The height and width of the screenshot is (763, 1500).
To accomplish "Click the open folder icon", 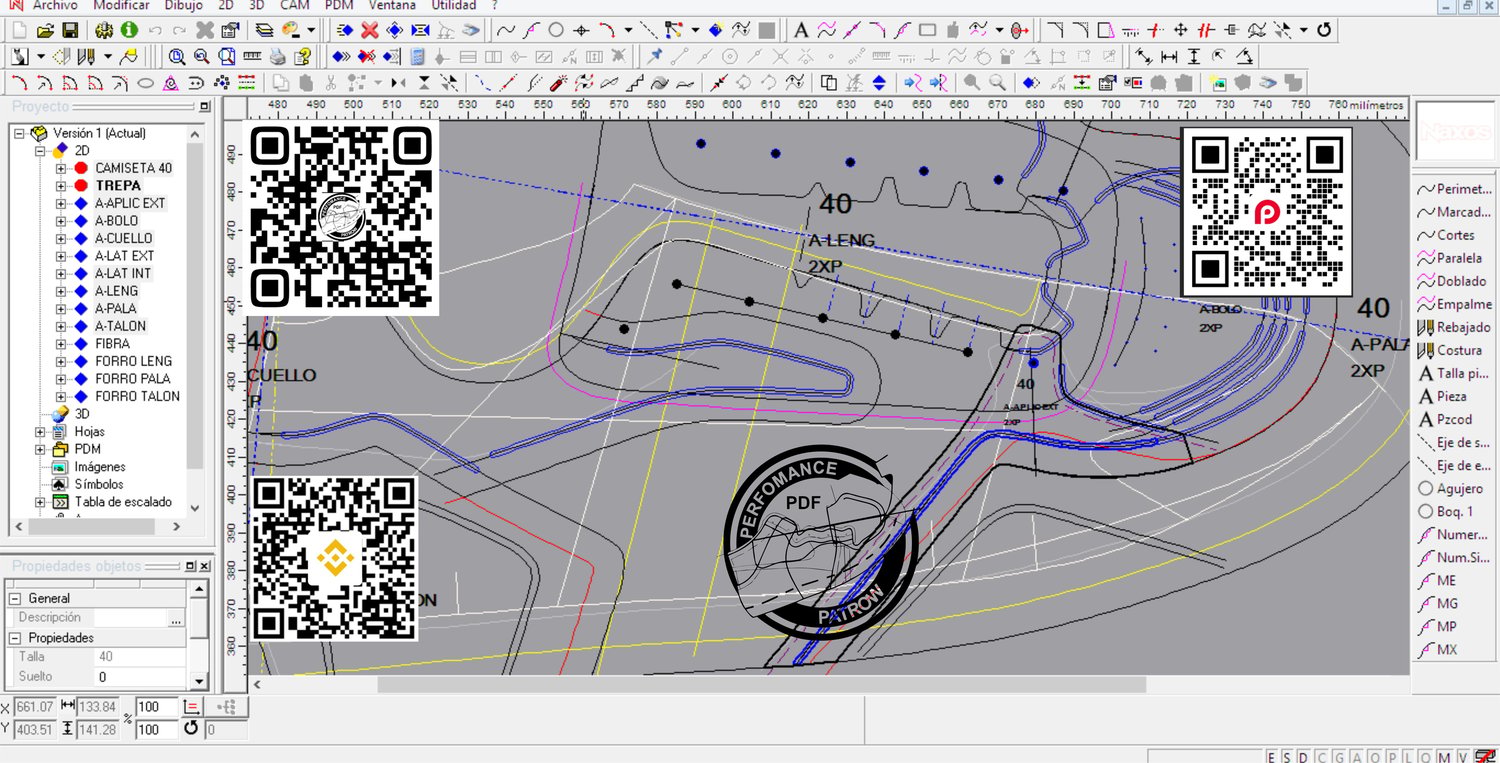I will tap(45, 30).
